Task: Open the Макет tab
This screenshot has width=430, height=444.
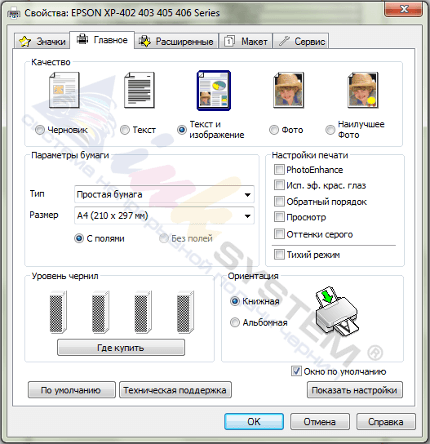Action: pyautogui.click(x=246, y=41)
